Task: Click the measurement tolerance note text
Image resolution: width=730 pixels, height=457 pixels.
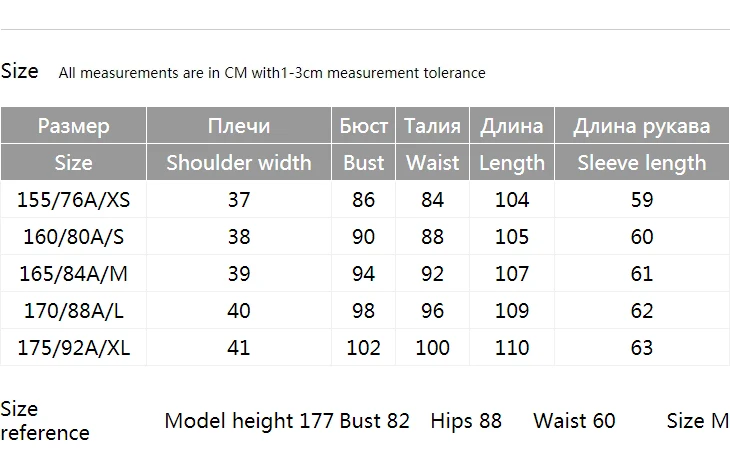Action: coord(272,73)
